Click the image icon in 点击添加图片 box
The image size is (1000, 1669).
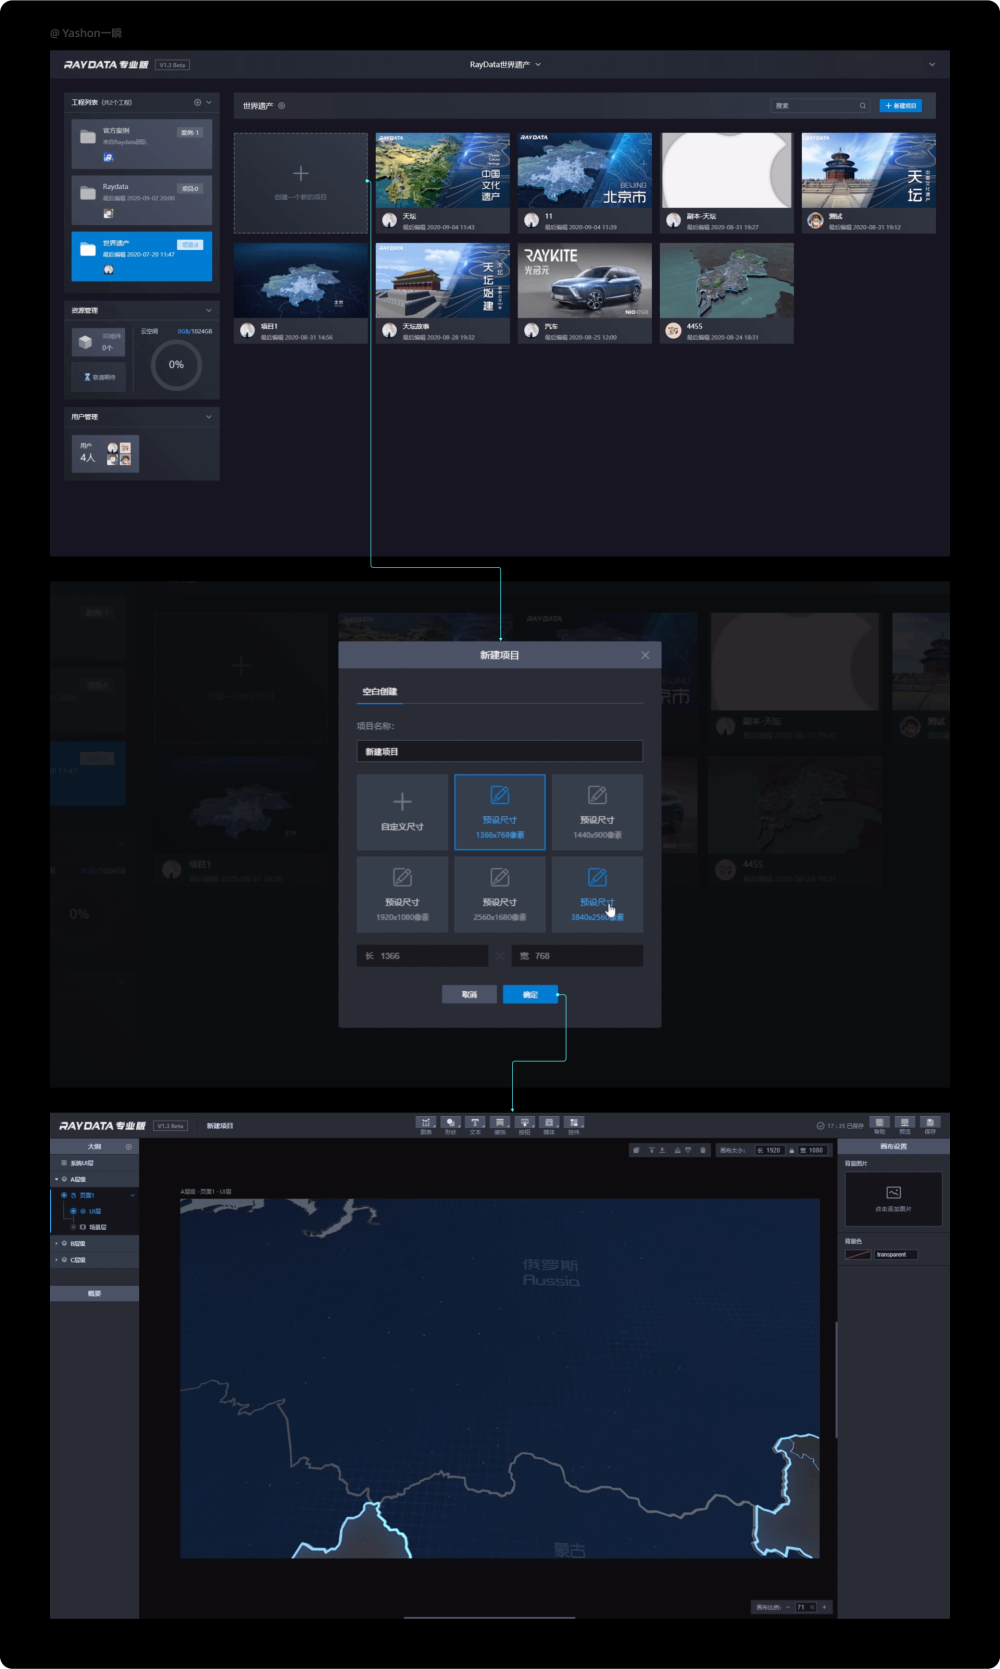tap(894, 1192)
